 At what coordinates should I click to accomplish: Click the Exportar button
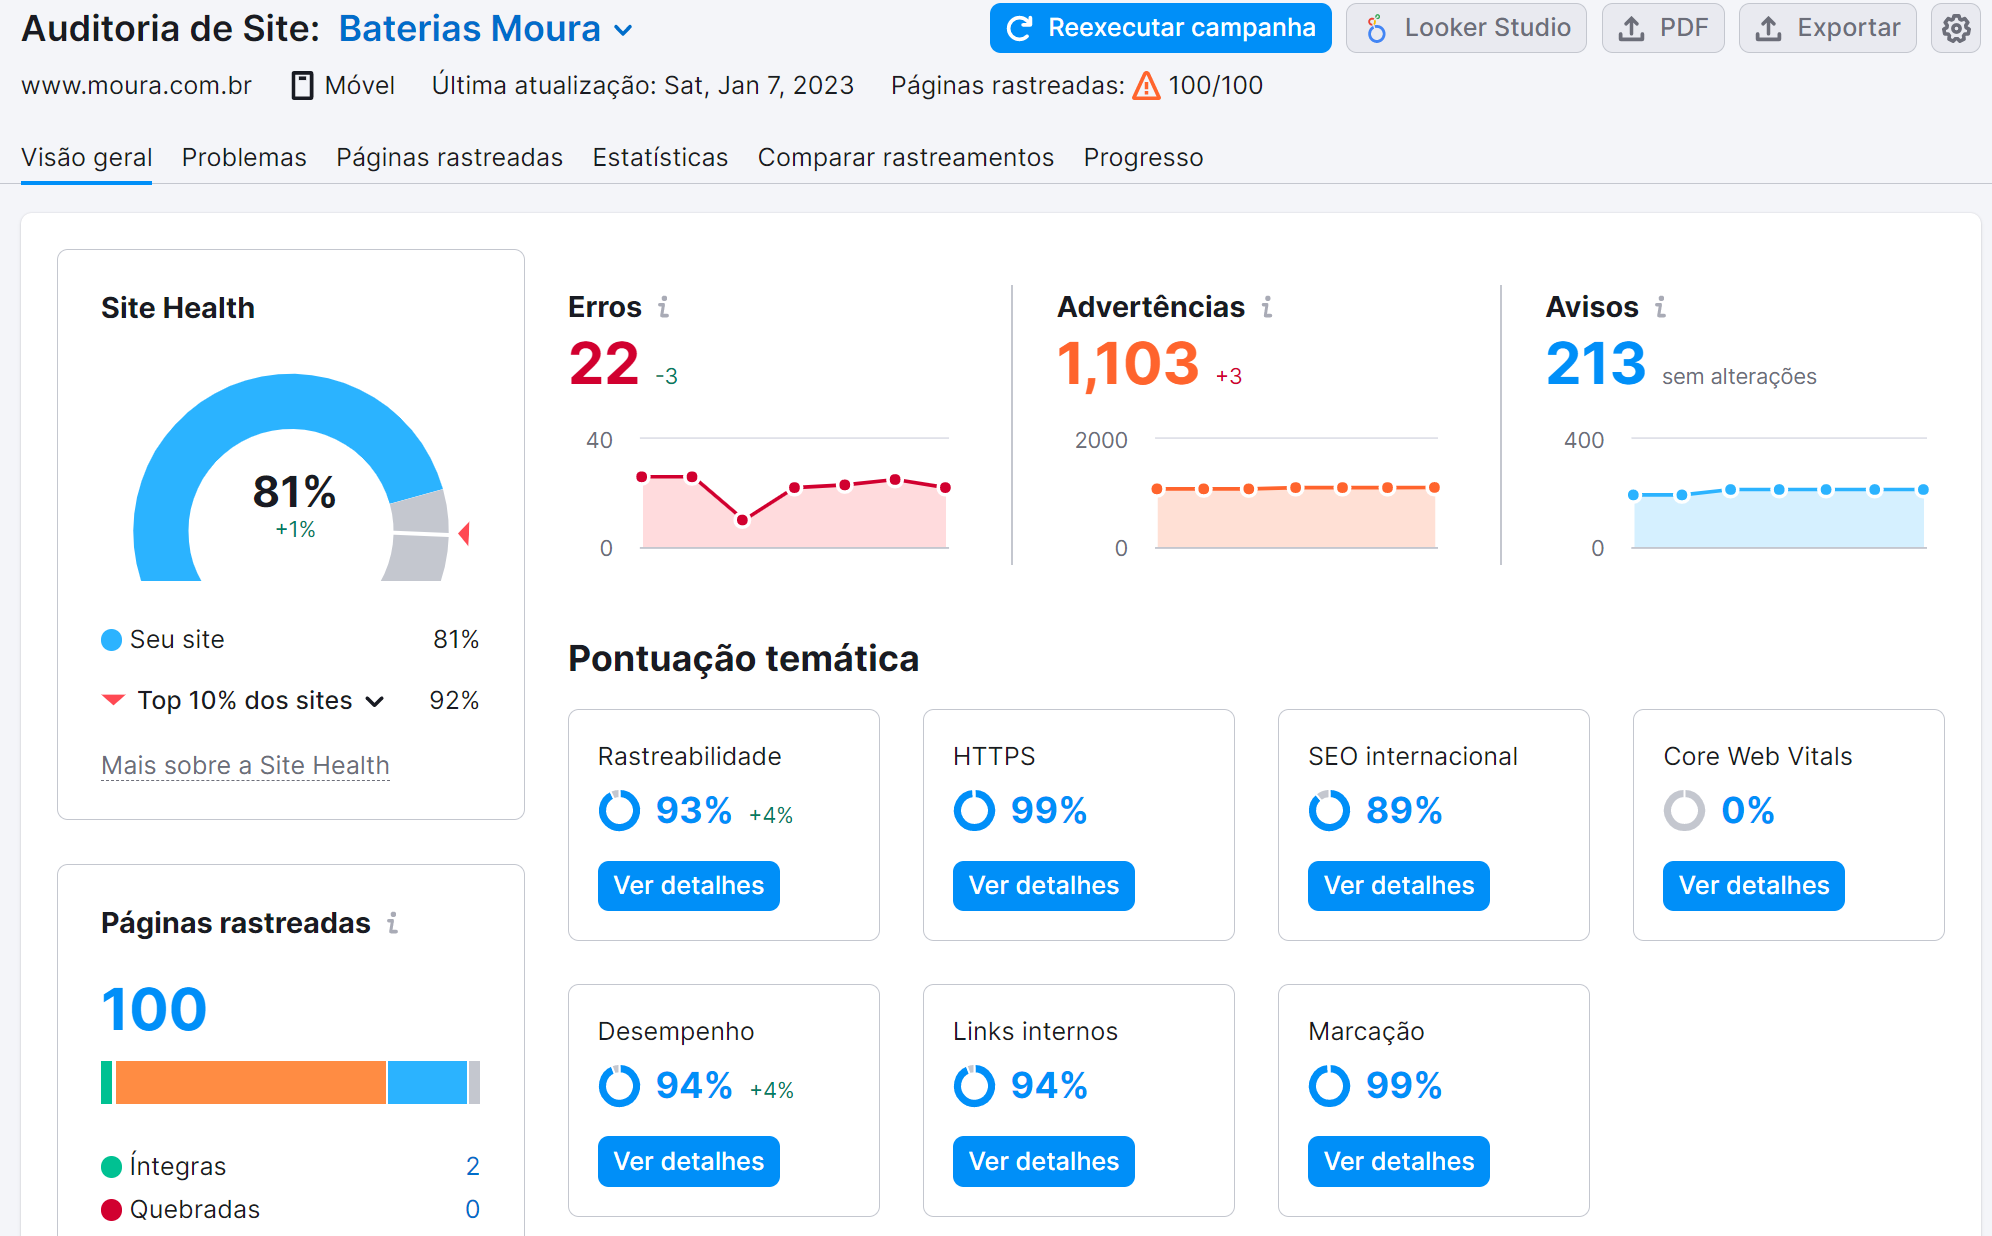pyautogui.click(x=1827, y=28)
